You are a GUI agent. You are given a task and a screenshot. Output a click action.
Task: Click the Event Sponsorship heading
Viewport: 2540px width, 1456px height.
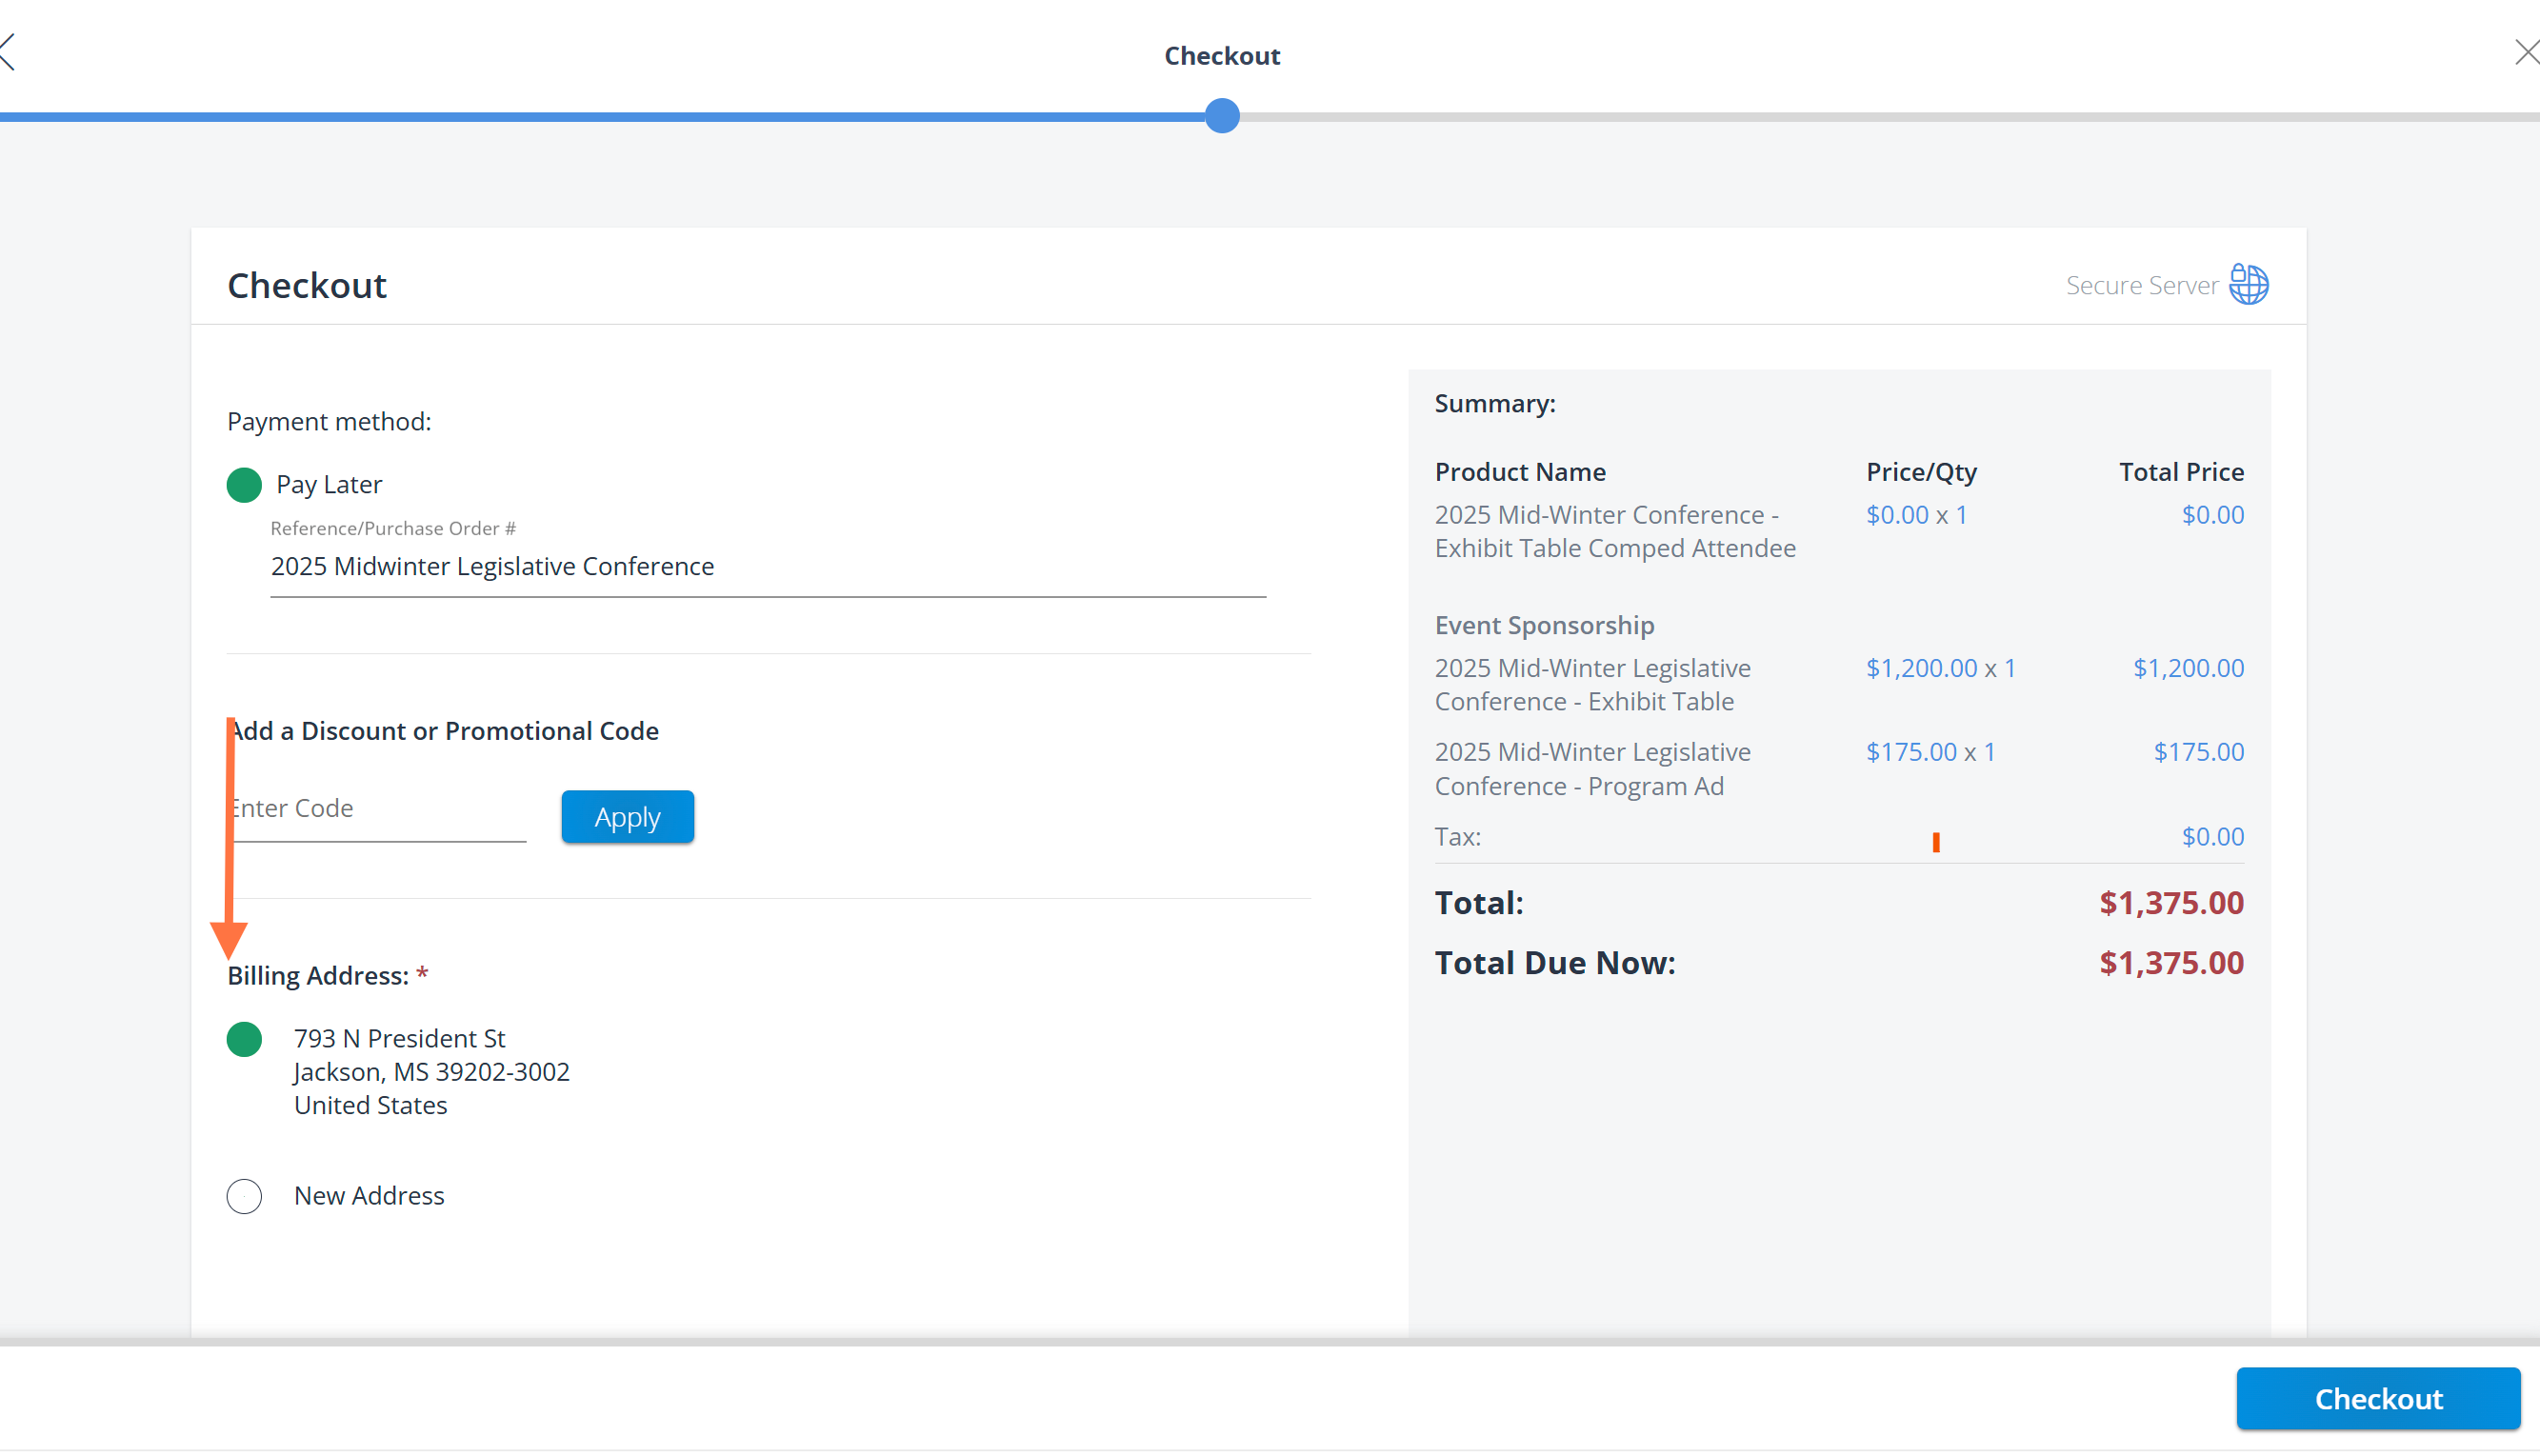click(1544, 625)
